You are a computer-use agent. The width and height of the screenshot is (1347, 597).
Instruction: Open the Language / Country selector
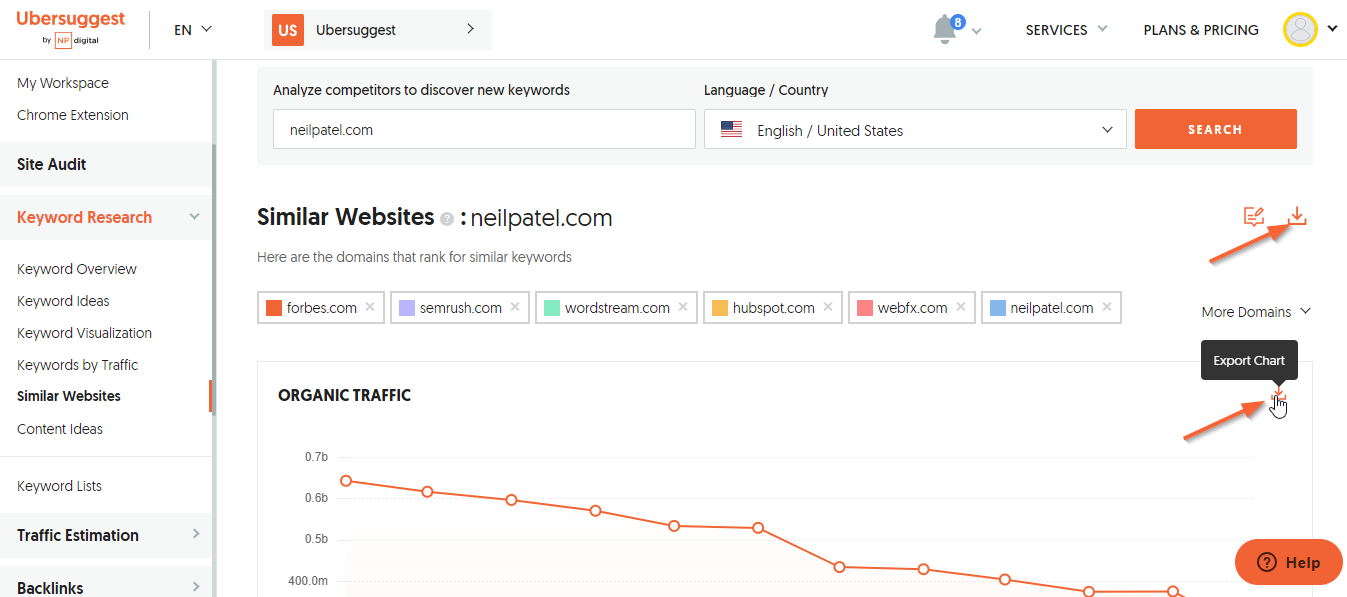point(915,130)
